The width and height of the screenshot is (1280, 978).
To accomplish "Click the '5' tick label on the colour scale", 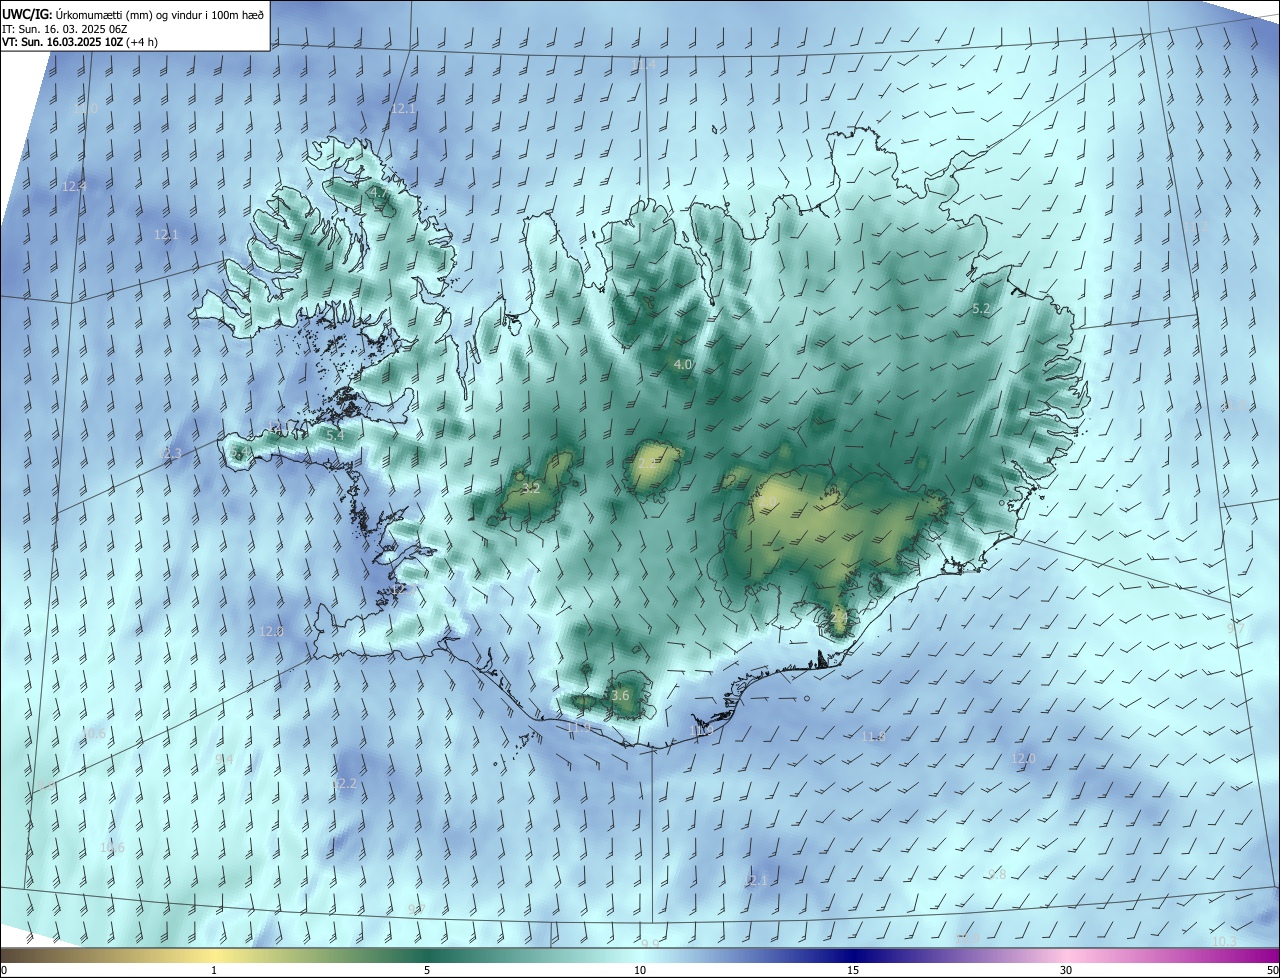I will click(x=427, y=971).
